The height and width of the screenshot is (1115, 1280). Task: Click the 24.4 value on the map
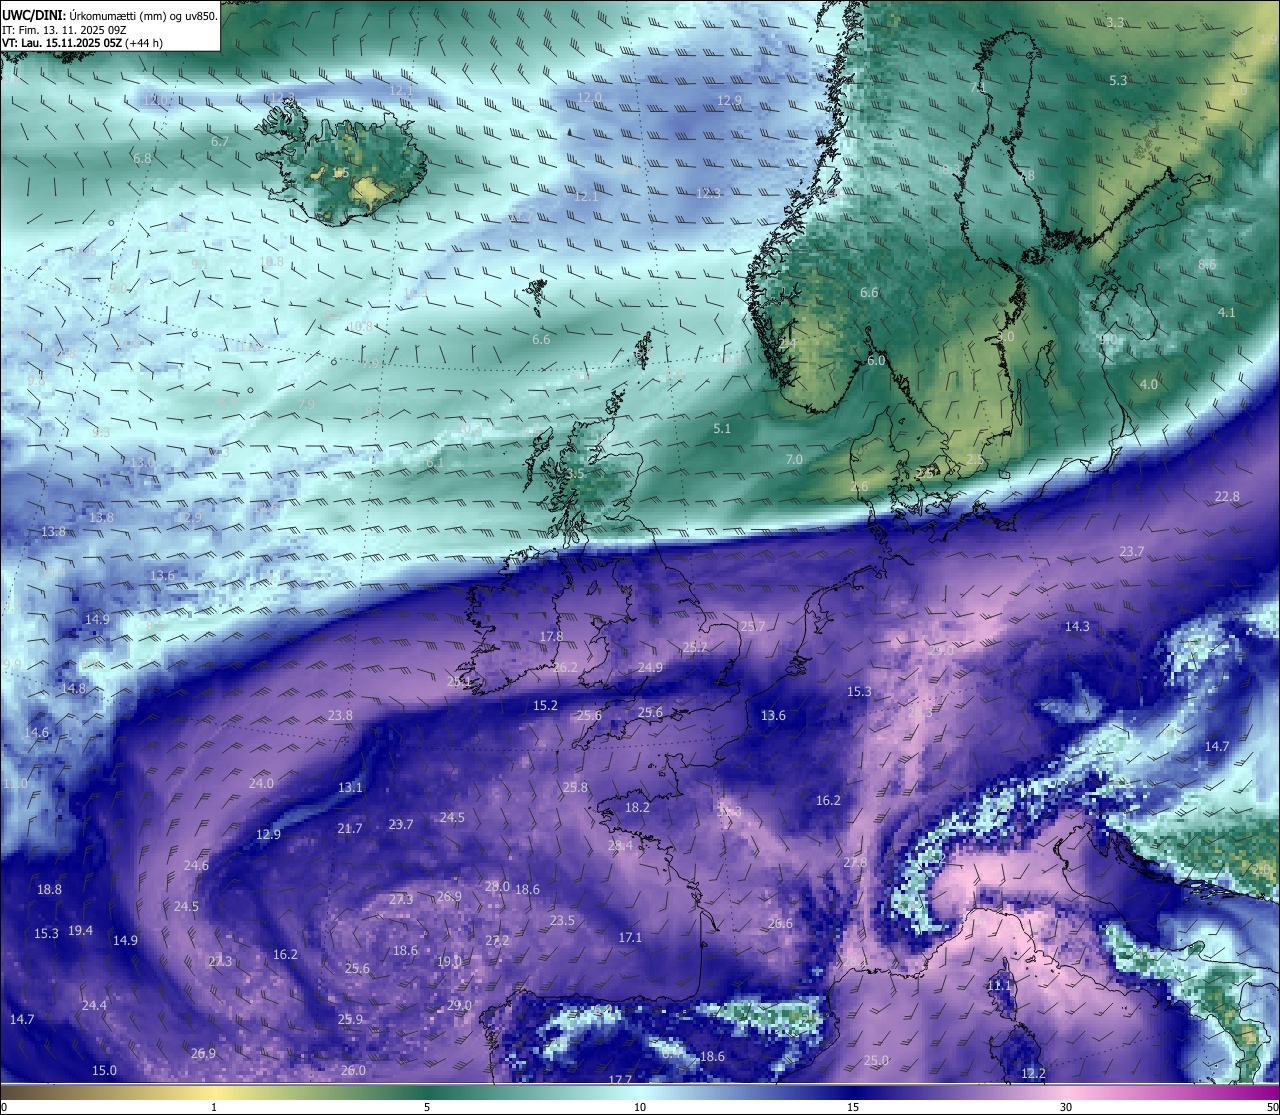[x=94, y=1005]
